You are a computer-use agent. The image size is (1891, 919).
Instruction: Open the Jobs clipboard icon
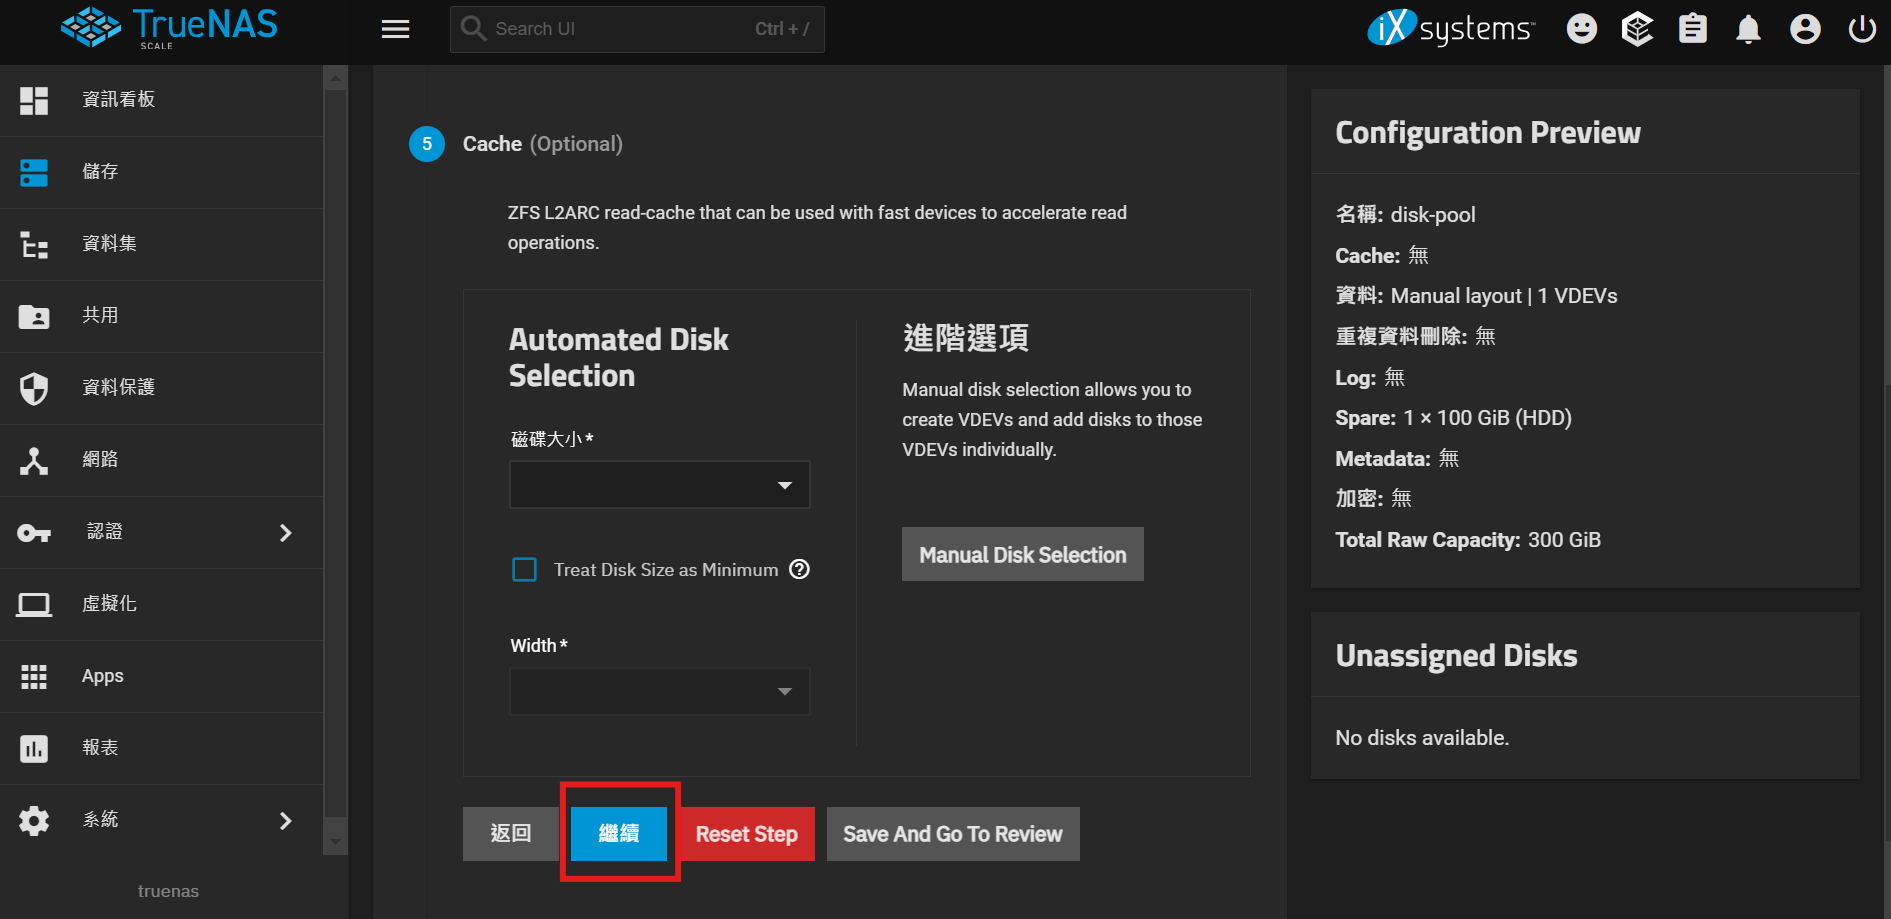pos(1692,29)
